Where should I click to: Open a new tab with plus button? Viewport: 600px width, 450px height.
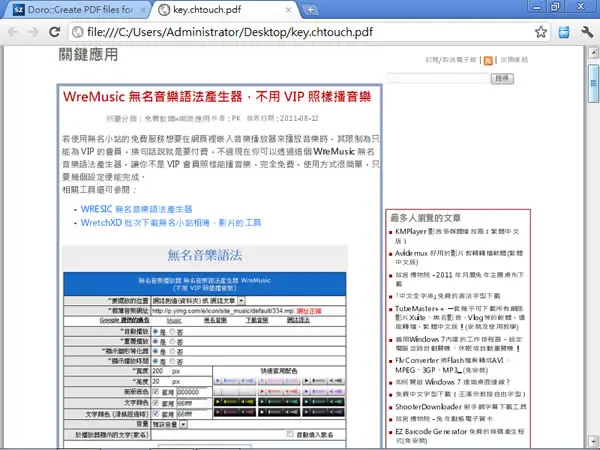click(x=310, y=10)
